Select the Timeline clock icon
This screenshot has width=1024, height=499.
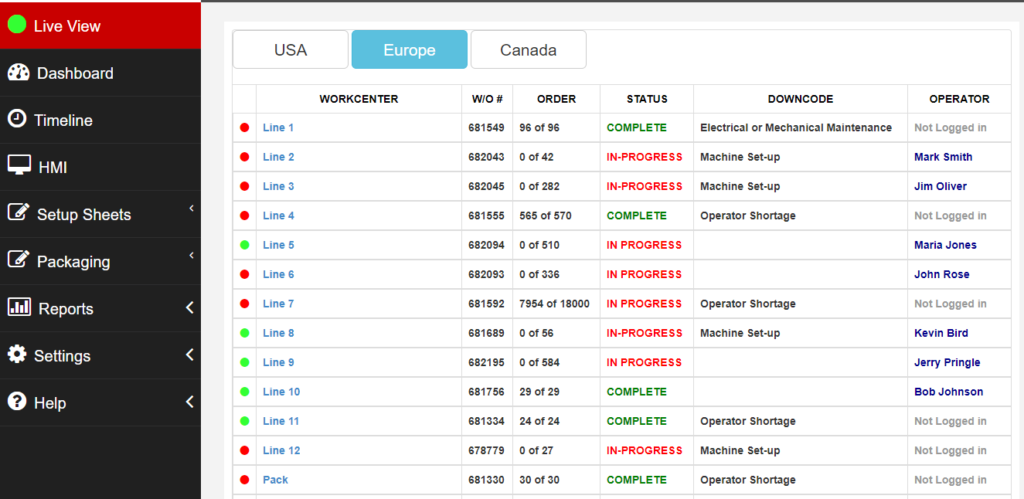pyautogui.click(x=17, y=119)
